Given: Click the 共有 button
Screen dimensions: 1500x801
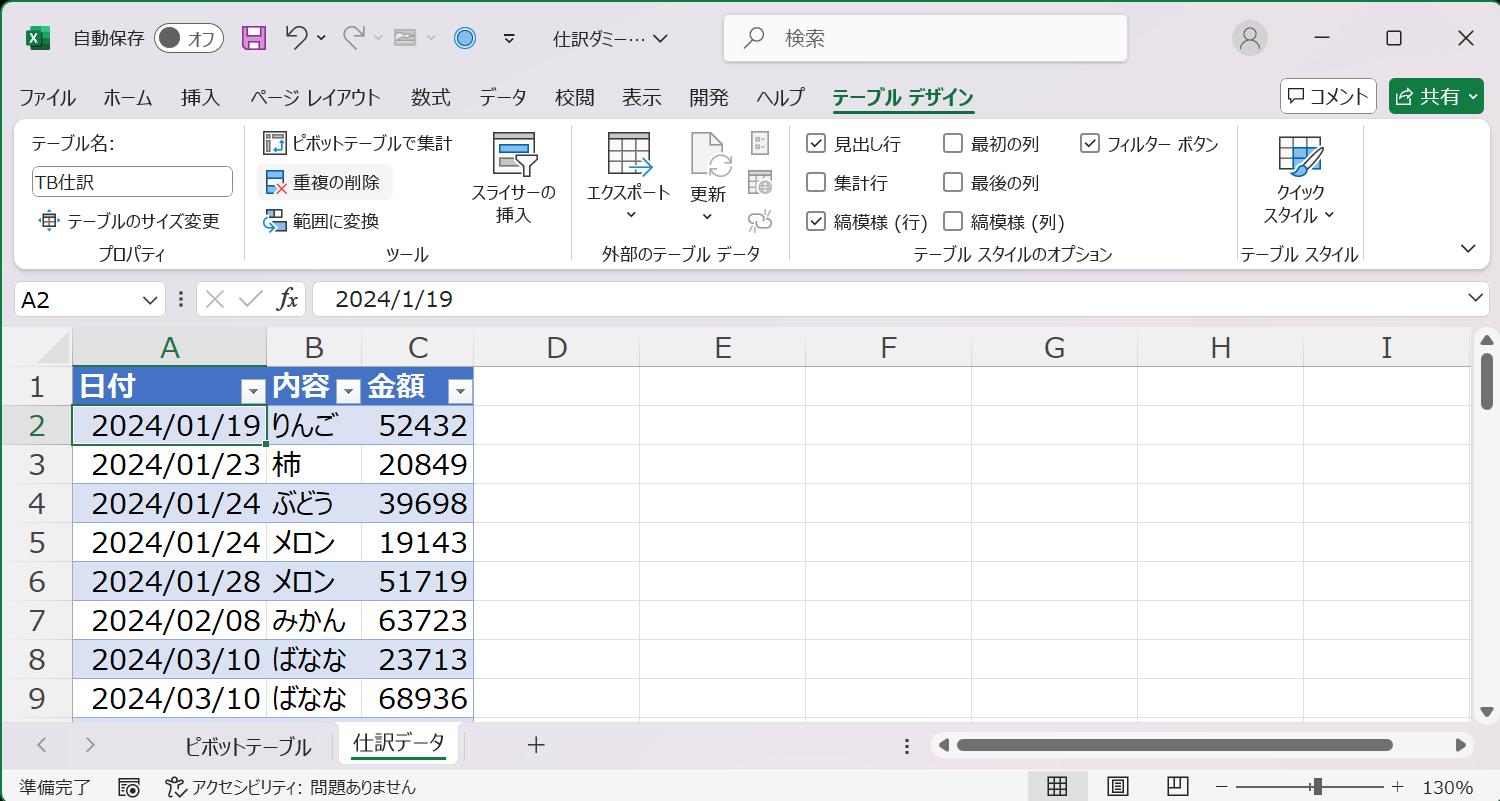Looking at the screenshot, I should coord(1436,96).
